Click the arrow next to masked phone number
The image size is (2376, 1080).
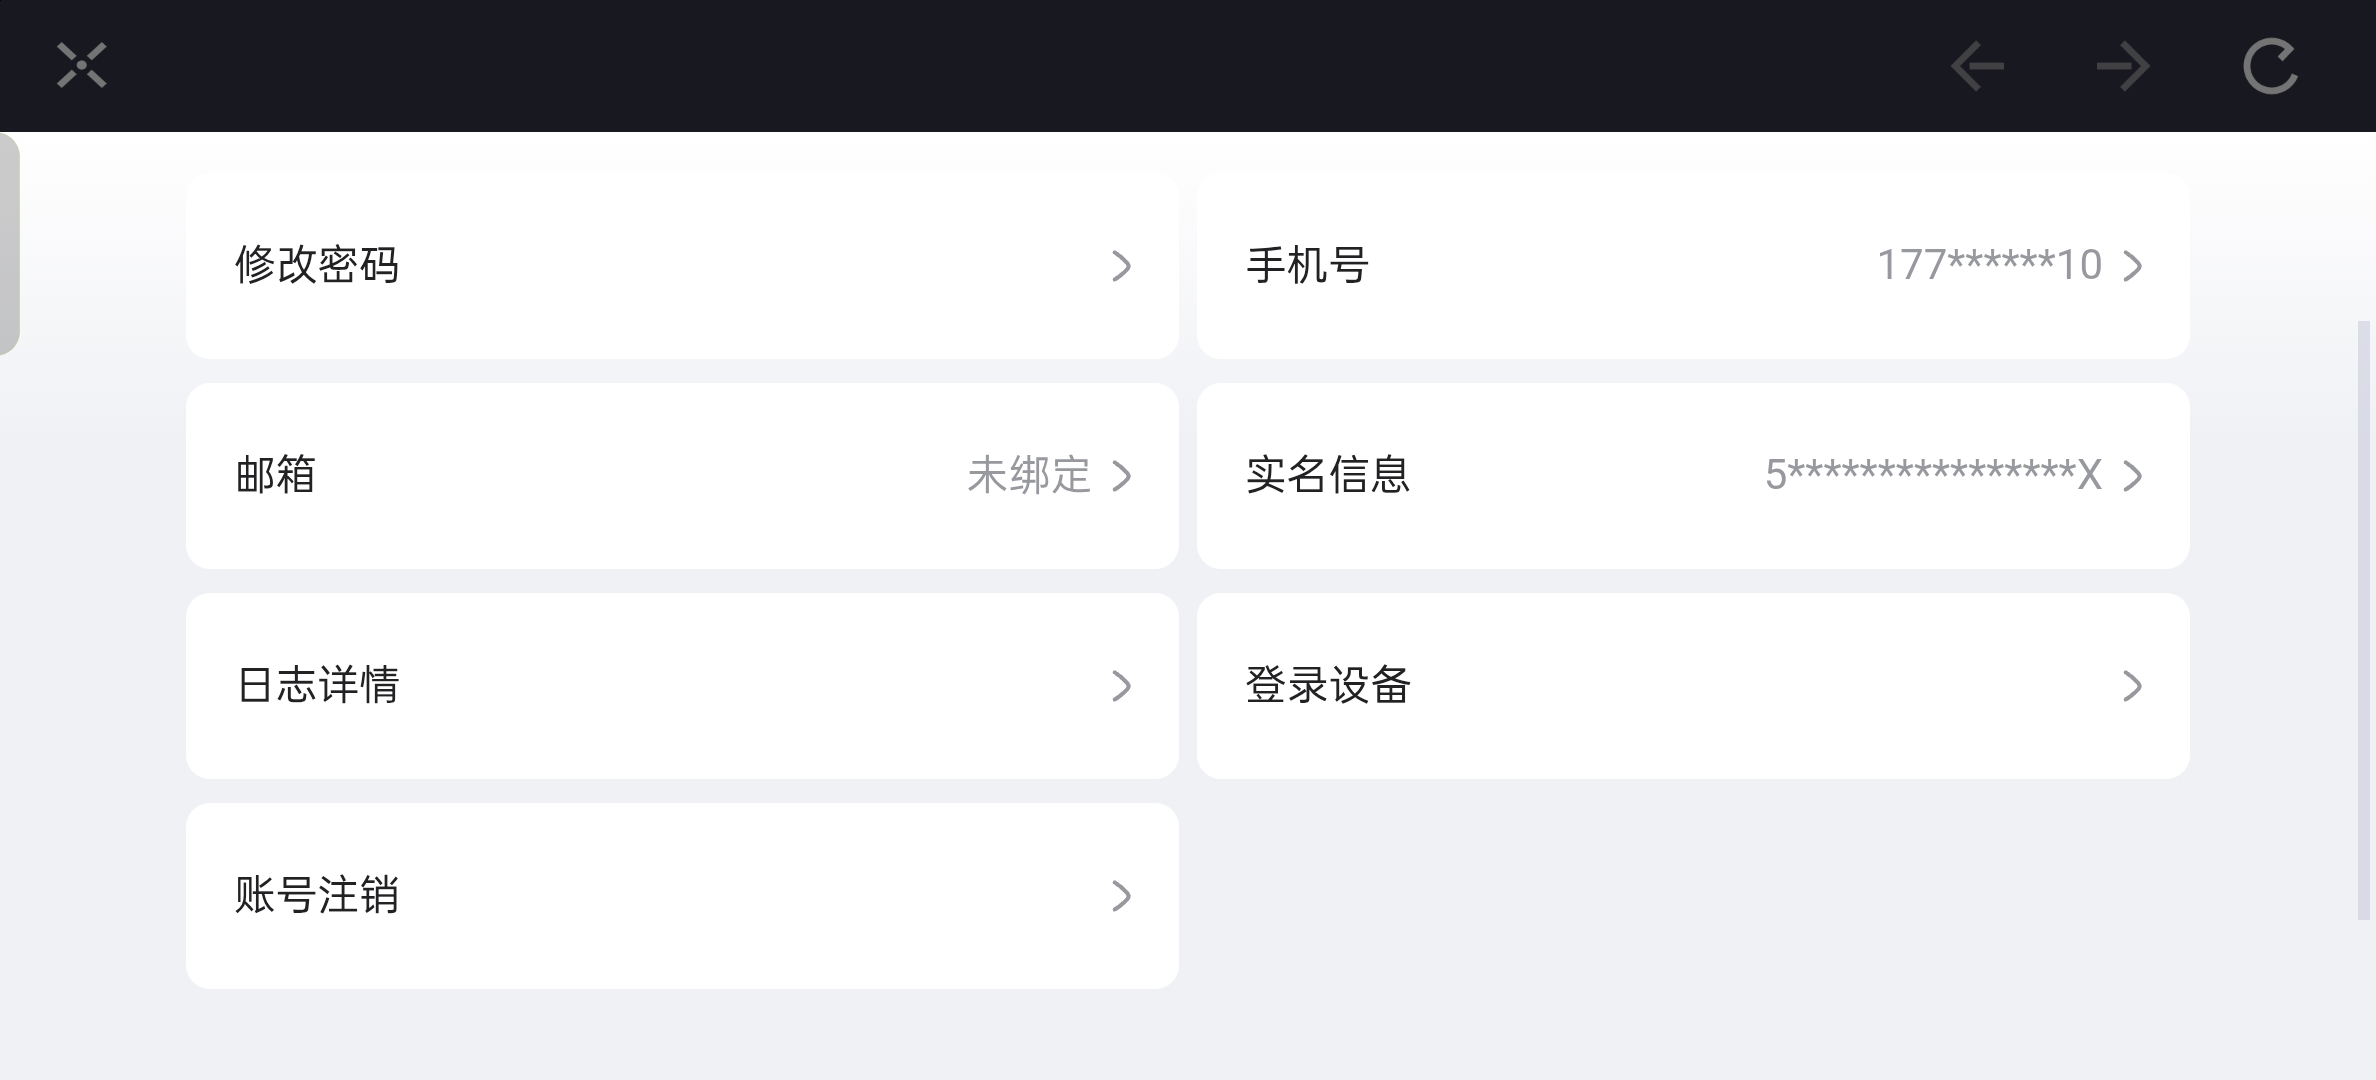tap(2133, 266)
